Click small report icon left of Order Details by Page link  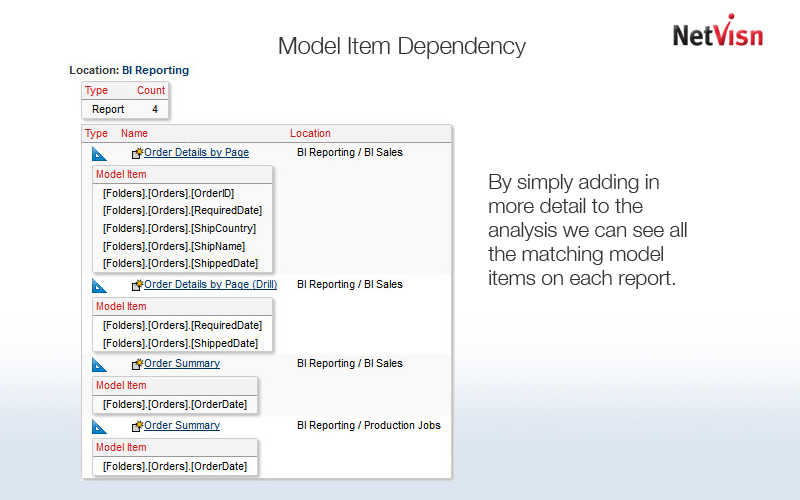137,153
